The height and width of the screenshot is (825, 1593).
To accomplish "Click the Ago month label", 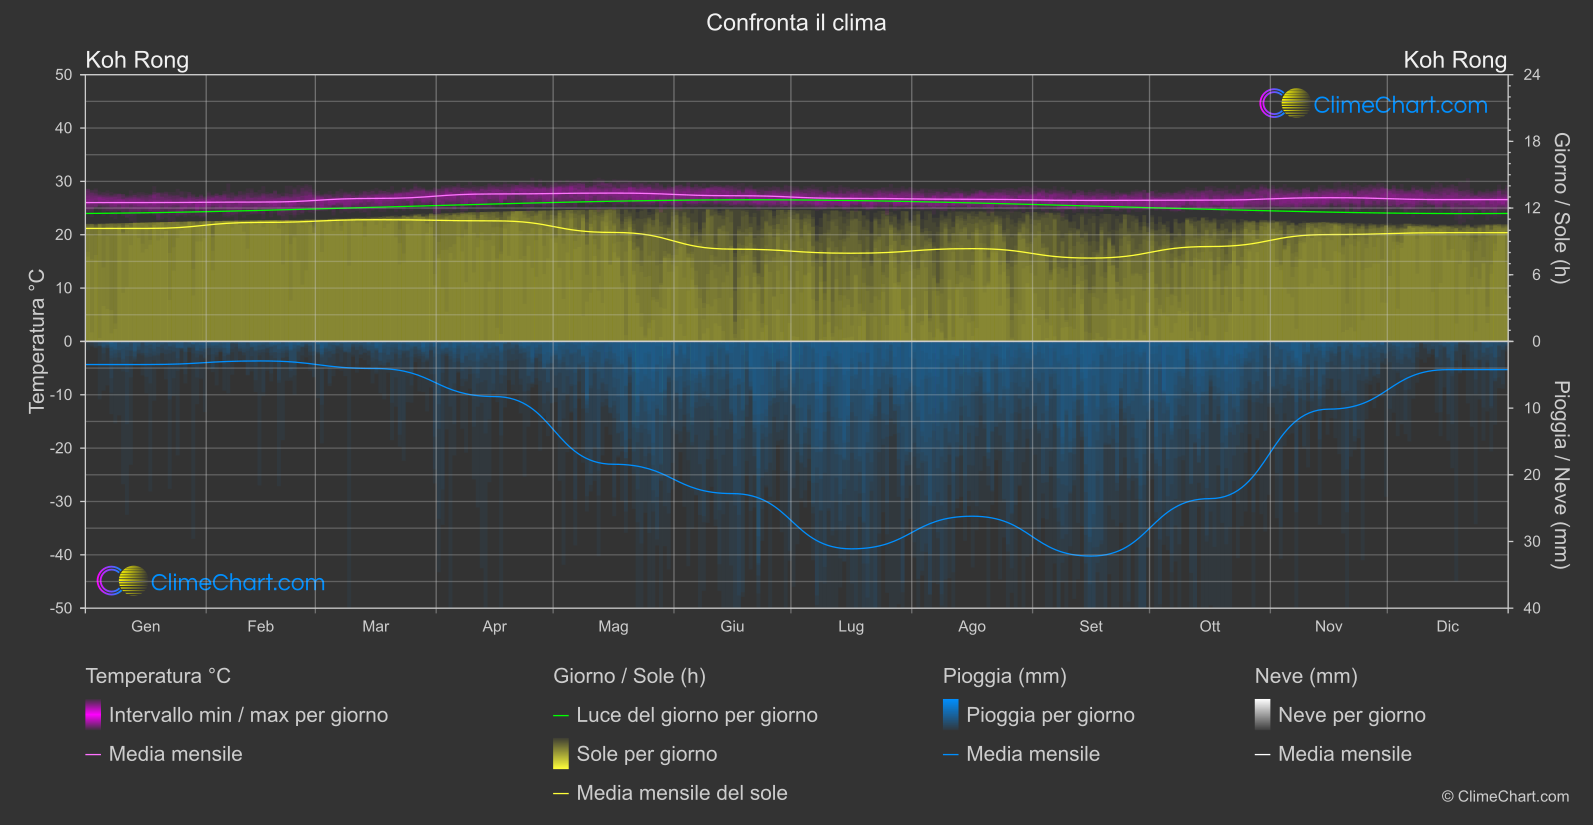I will (x=972, y=626).
